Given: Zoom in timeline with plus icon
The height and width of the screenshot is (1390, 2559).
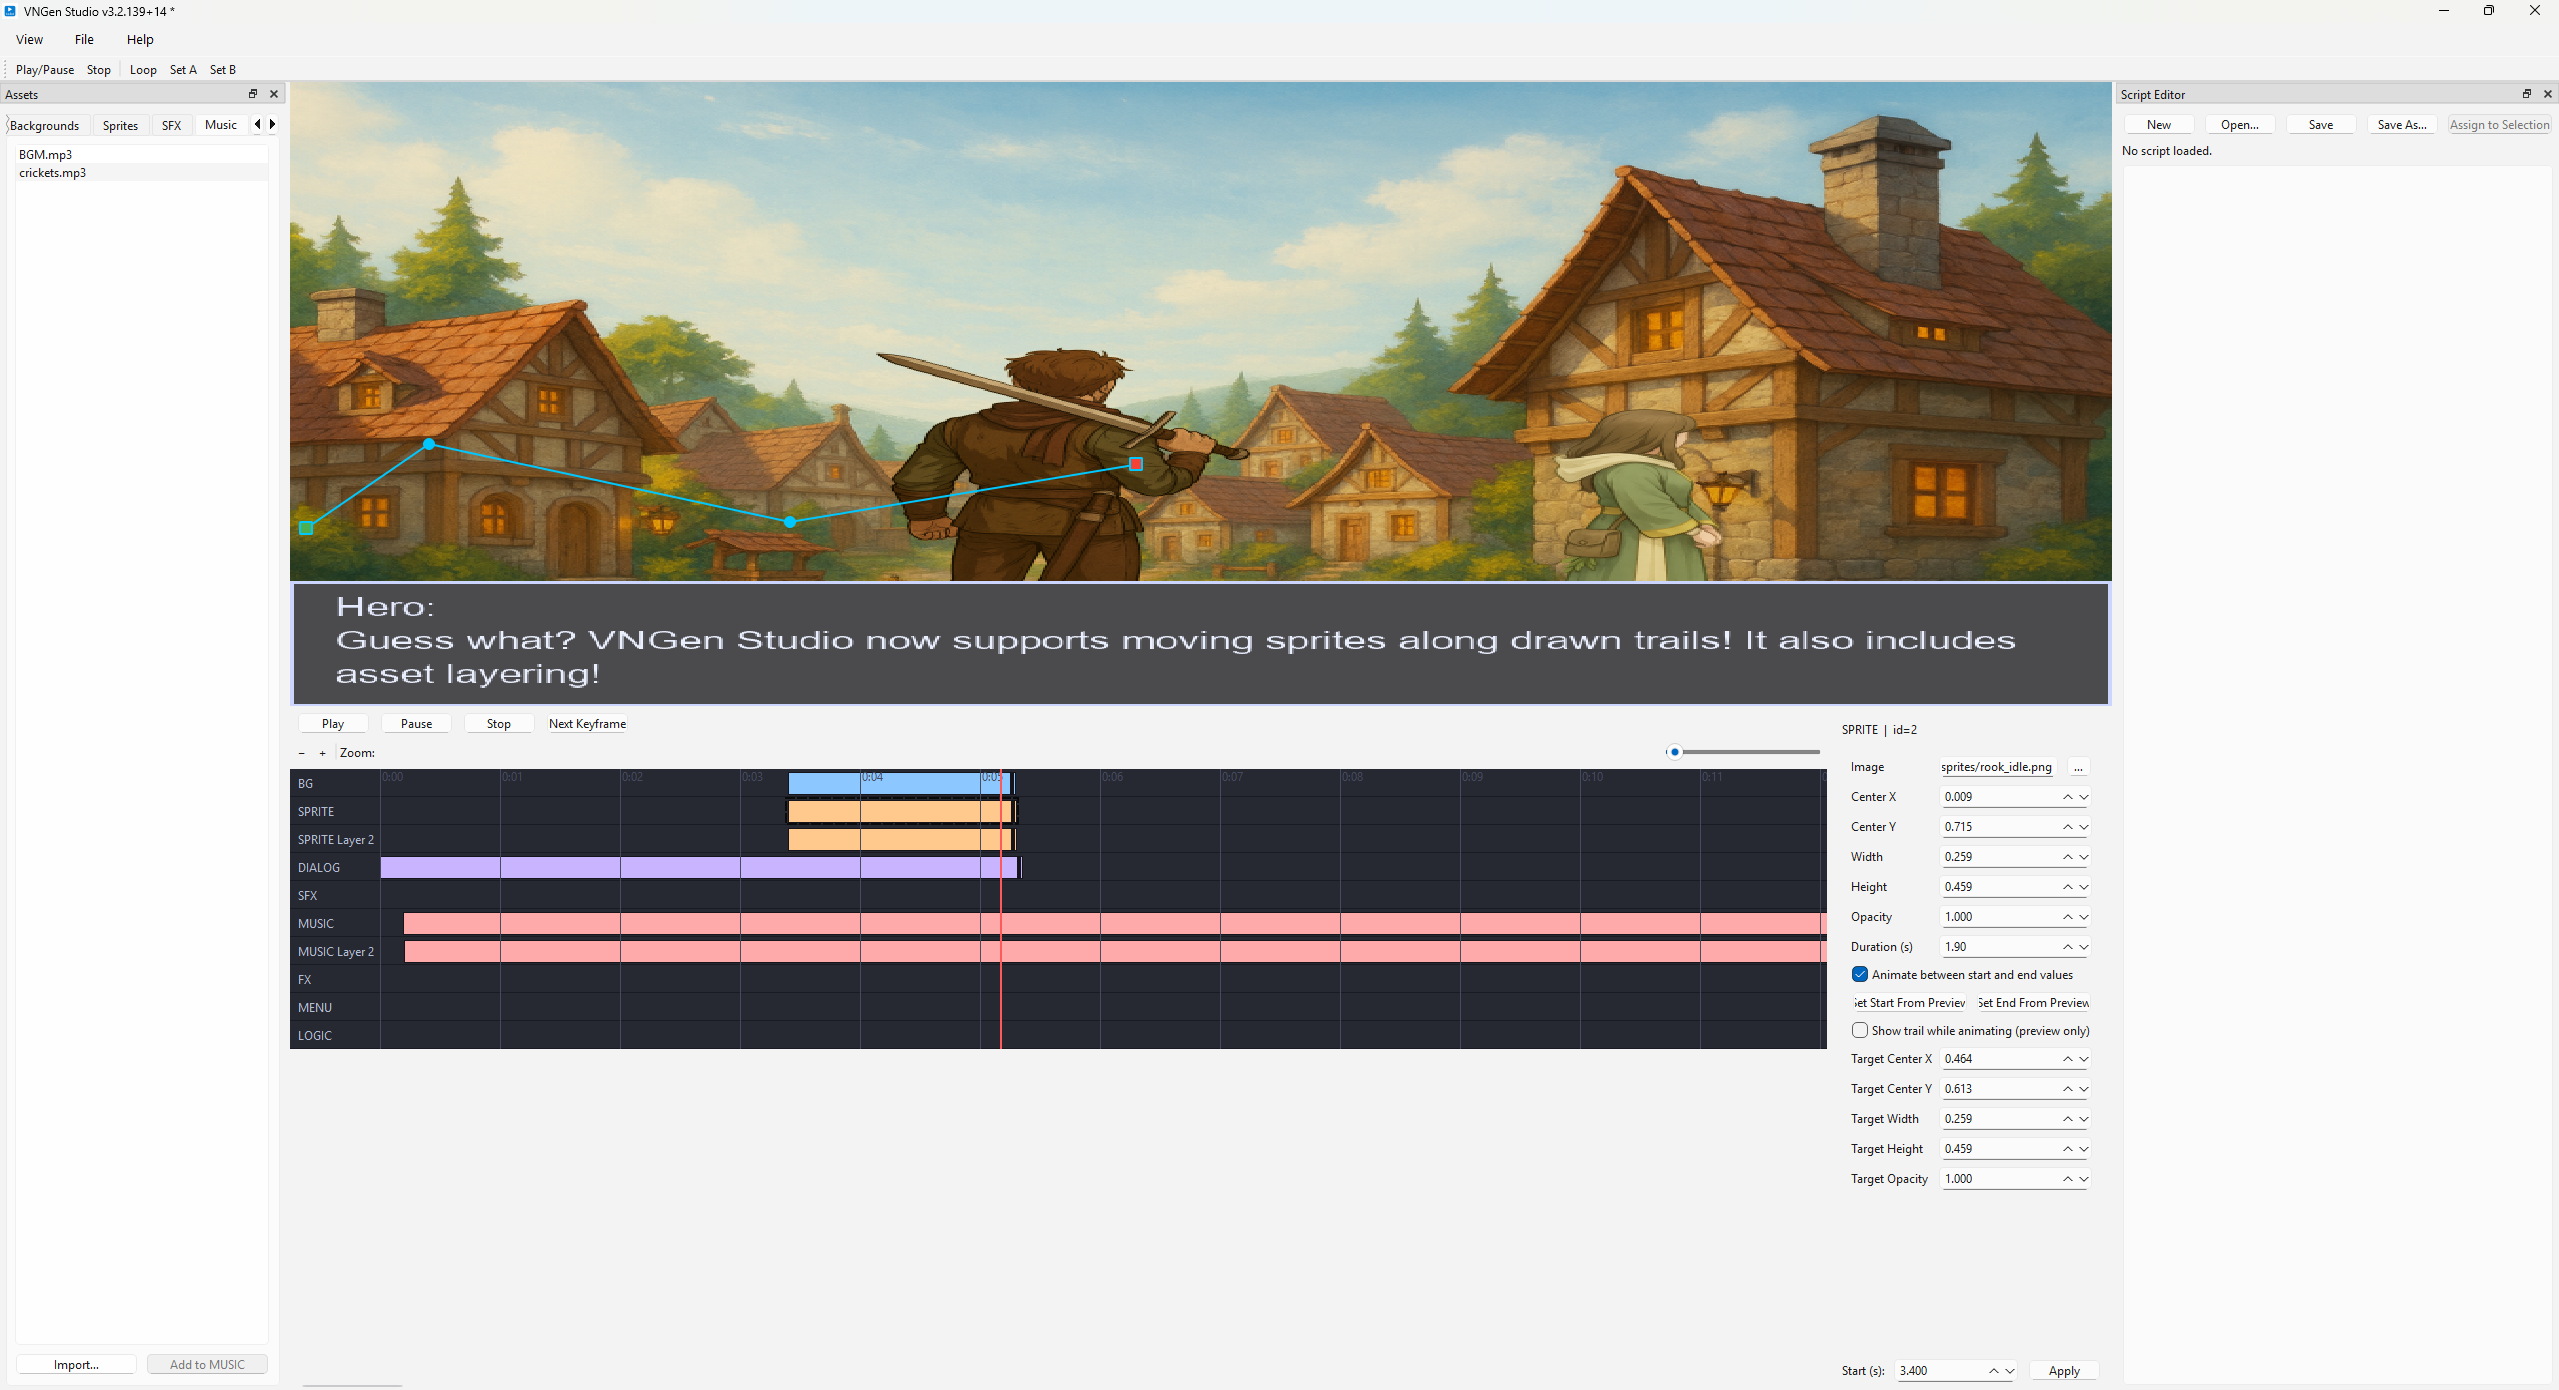Looking at the screenshot, I should click(x=322, y=753).
